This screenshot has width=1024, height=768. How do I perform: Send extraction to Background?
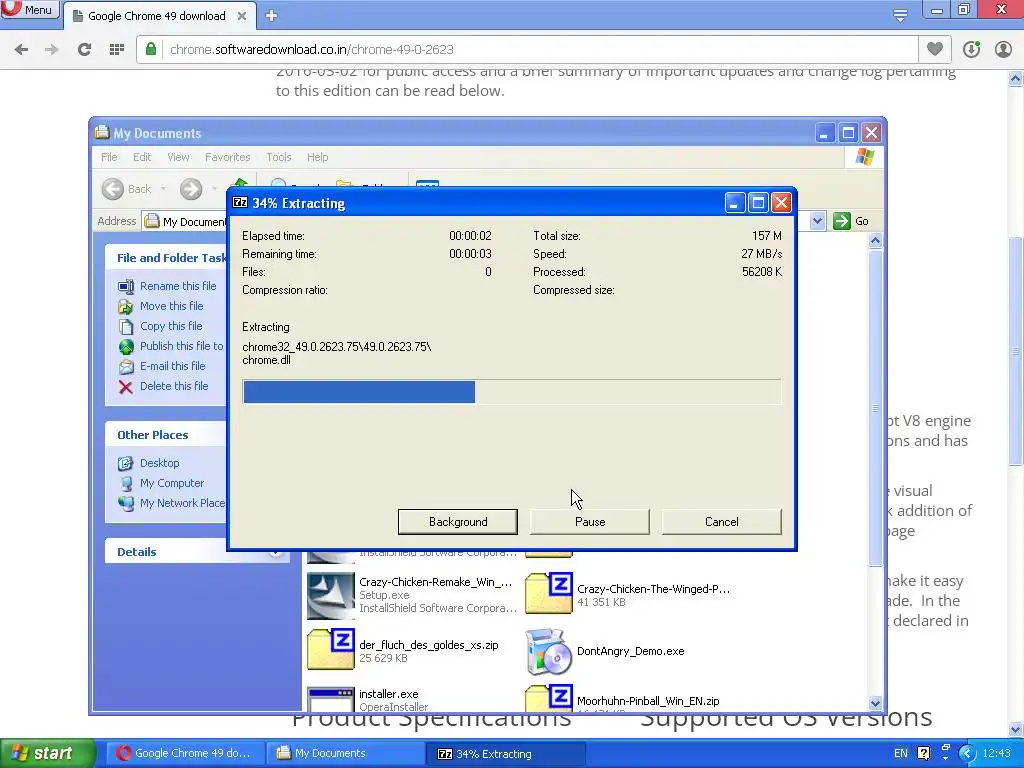[458, 522]
